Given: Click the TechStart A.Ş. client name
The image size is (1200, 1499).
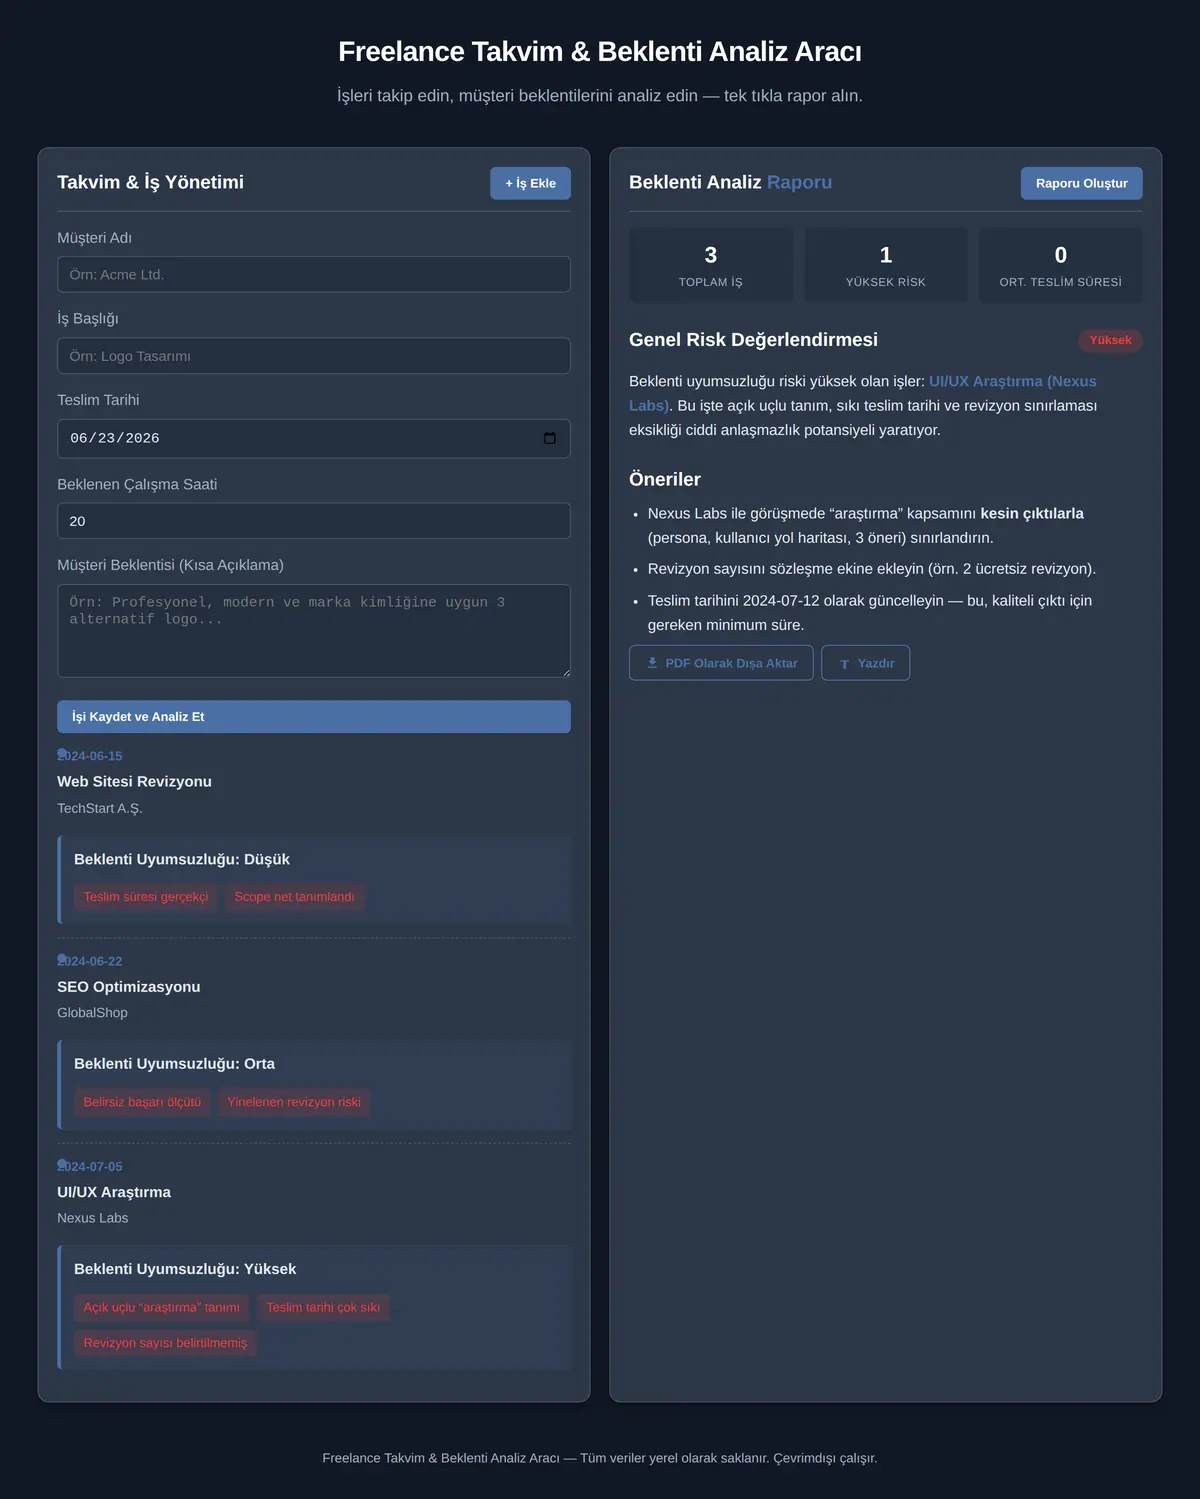Looking at the screenshot, I should pyautogui.click(x=100, y=808).
